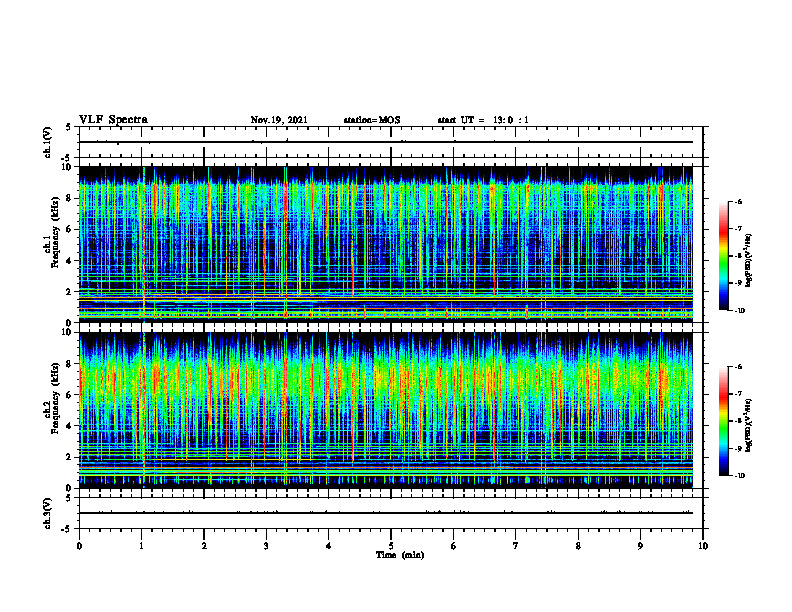This screenshot has height=612, width=792.
Task: Click the "8" kHz tick on ch.2 axis
Action: [69, 364]
